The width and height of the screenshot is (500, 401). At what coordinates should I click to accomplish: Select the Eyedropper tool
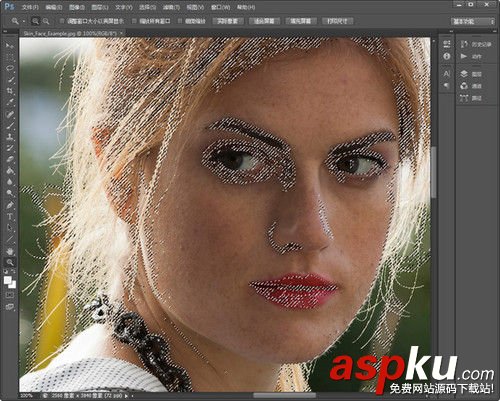coord(10,102)
